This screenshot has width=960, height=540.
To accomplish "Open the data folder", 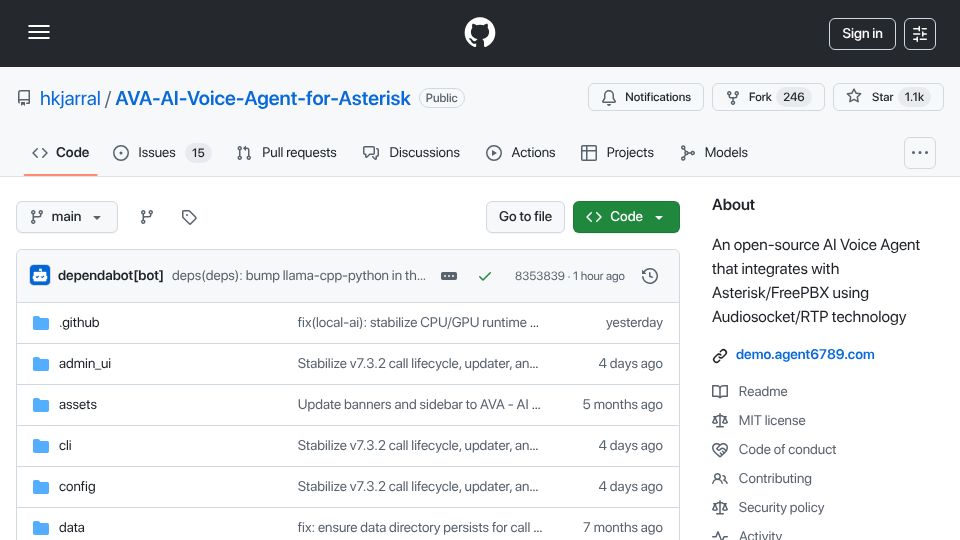I will pyautogui.click(x=72, y=528).
